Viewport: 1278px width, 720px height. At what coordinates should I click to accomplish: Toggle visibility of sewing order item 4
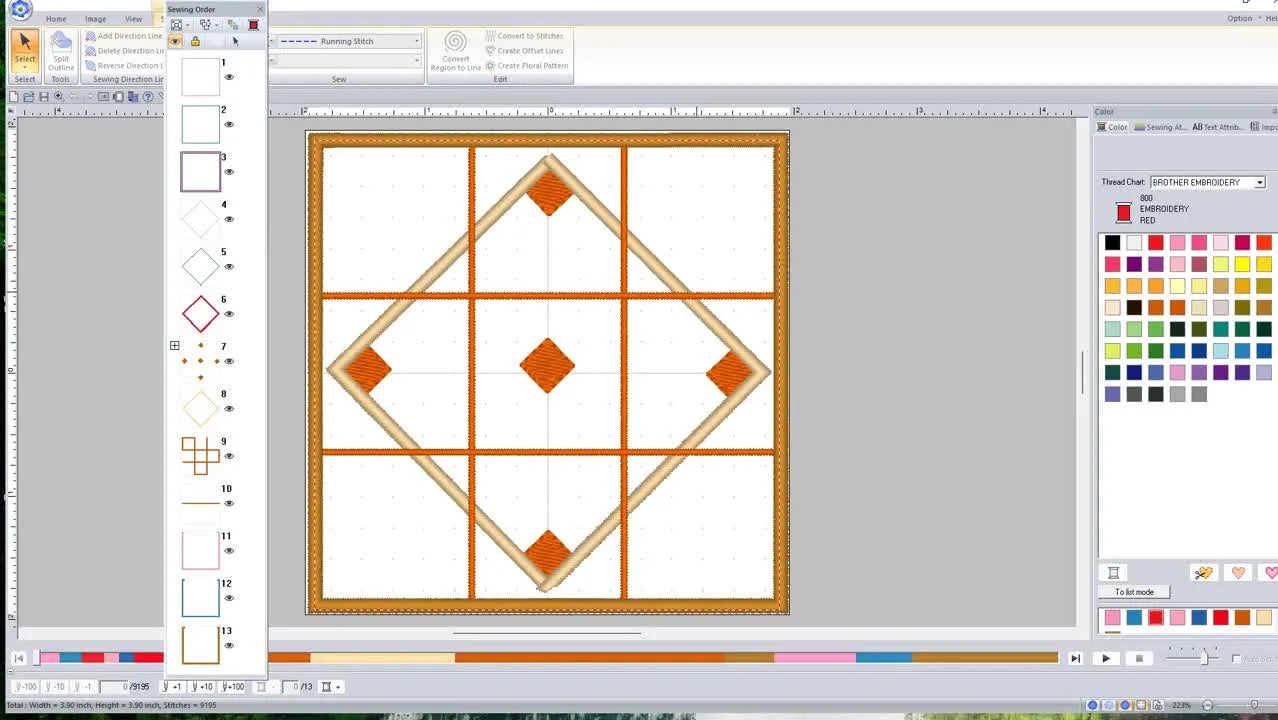pyautogui.click(x=229, y=219)
